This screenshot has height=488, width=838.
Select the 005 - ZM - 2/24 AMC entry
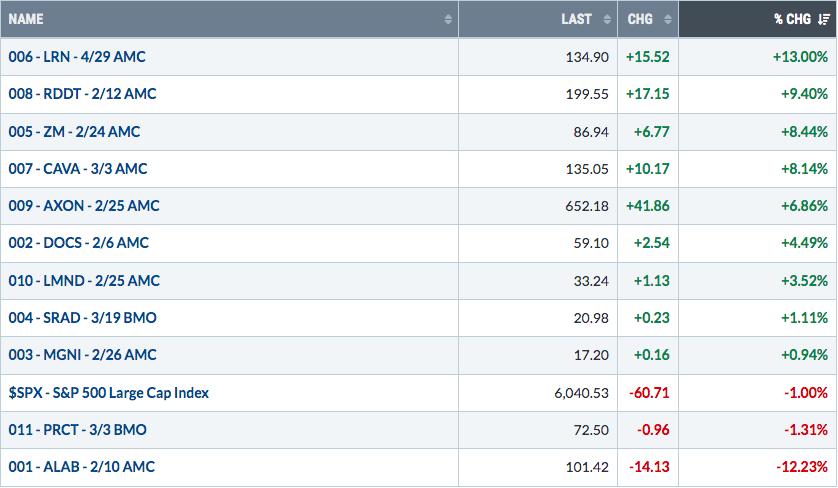74,131
